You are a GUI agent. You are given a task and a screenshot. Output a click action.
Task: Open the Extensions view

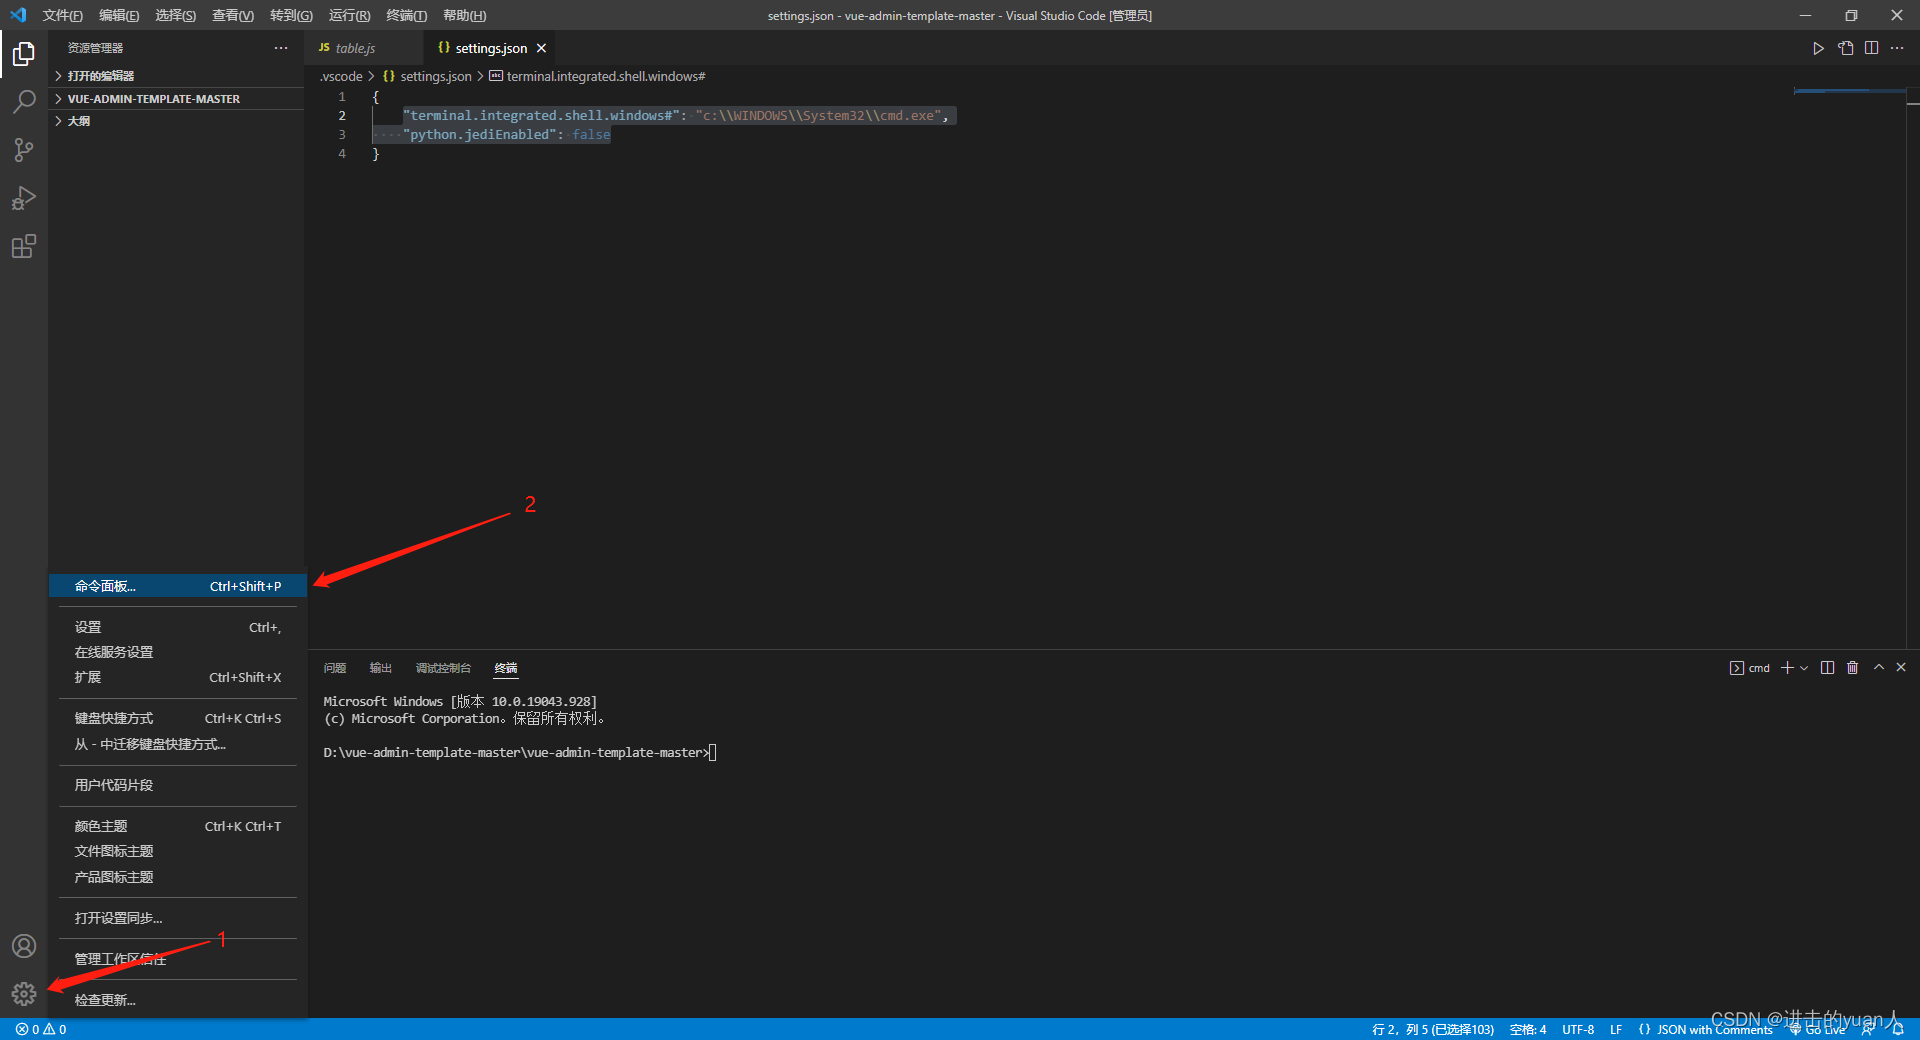[24, 246]
